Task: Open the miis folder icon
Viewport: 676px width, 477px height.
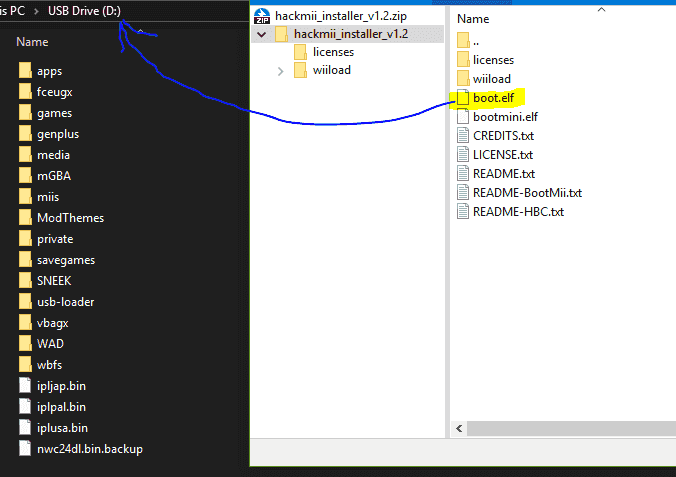Action: [x=25, y=197]
